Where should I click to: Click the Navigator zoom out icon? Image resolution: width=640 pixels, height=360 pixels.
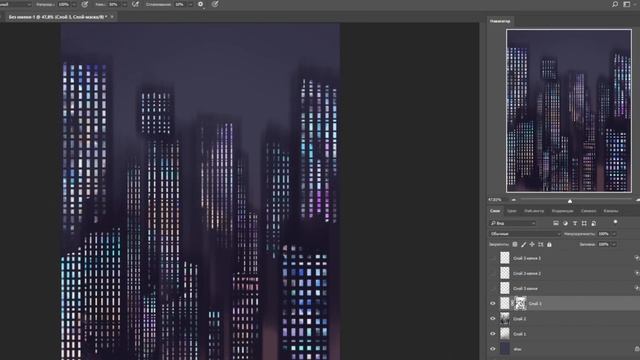coord(513,200)
